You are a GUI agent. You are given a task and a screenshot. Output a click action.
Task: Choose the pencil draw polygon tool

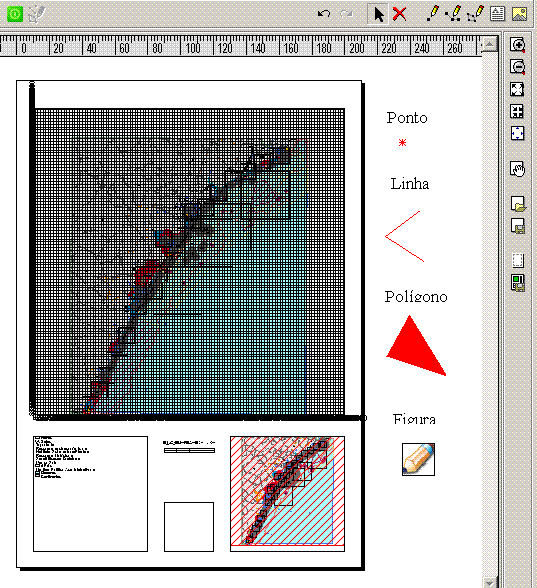pyautogui.click(x=476, y=14)
